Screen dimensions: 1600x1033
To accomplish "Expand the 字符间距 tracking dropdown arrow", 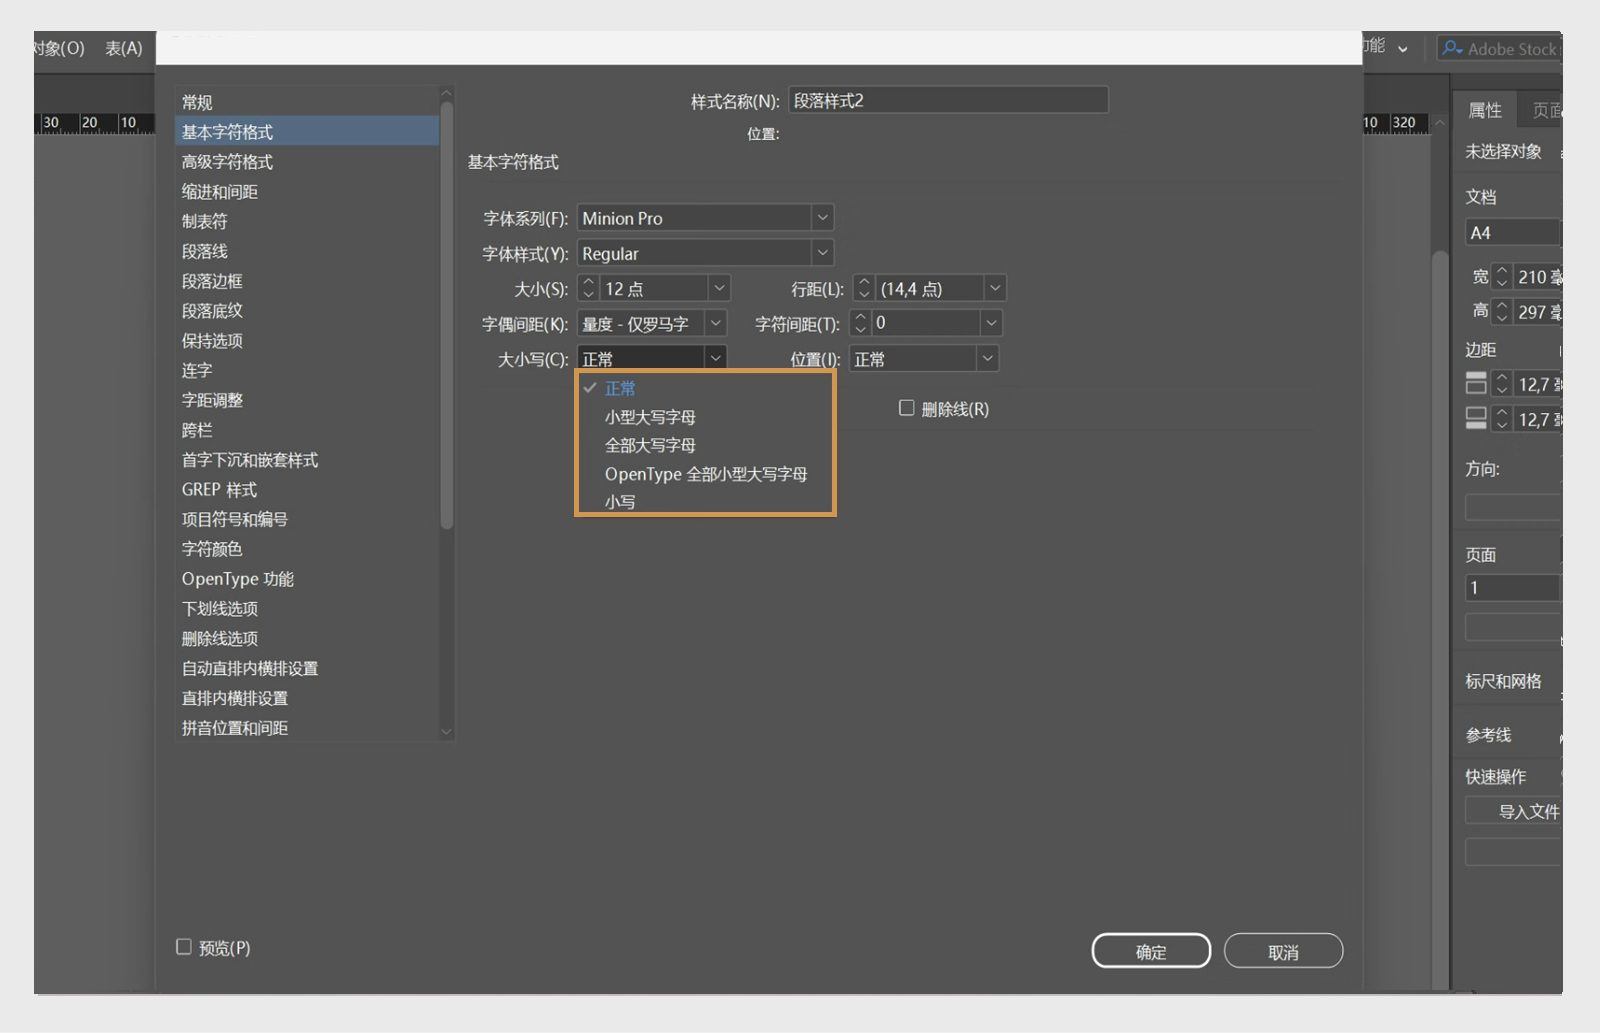I will coord(990,323).
